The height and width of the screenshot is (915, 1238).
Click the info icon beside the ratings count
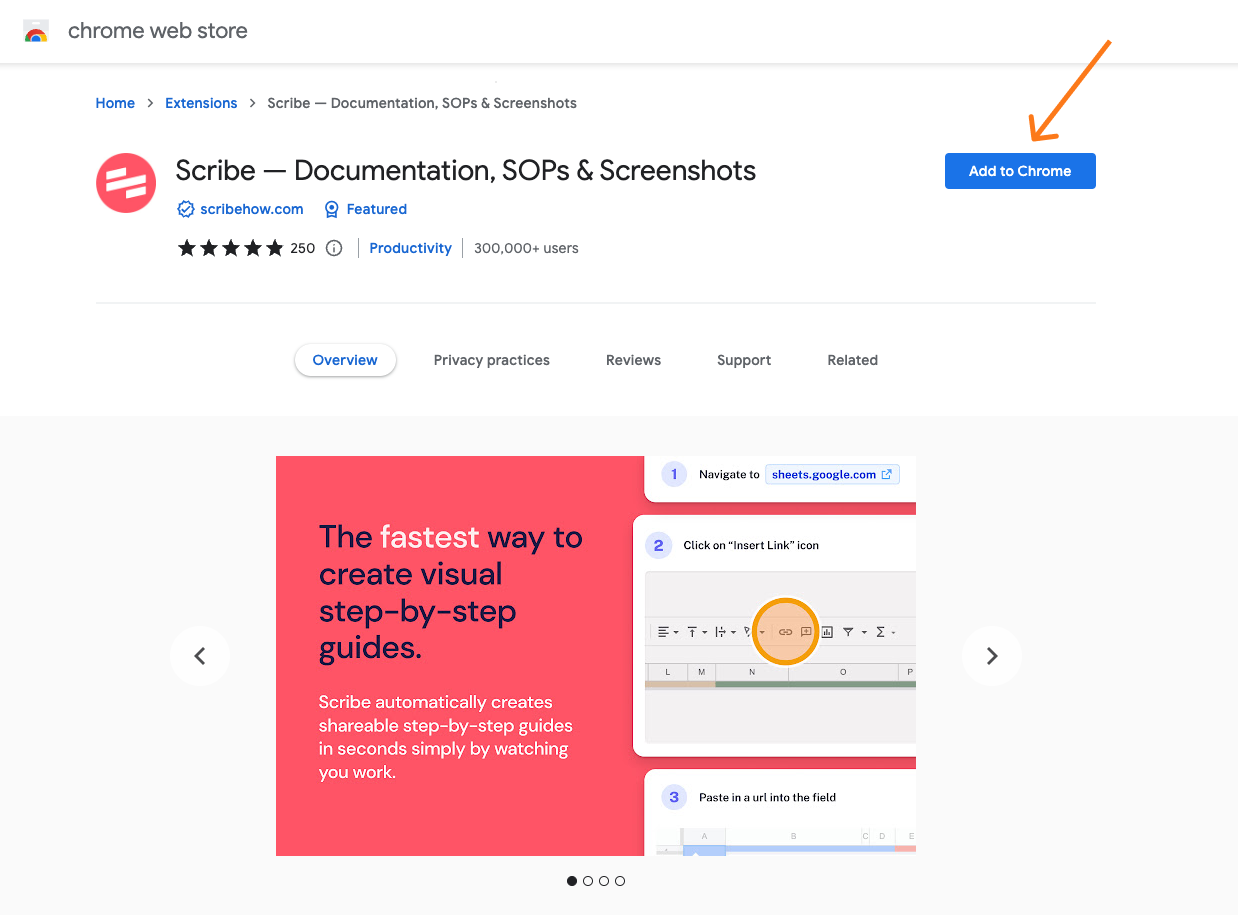(x=334, y=248)
